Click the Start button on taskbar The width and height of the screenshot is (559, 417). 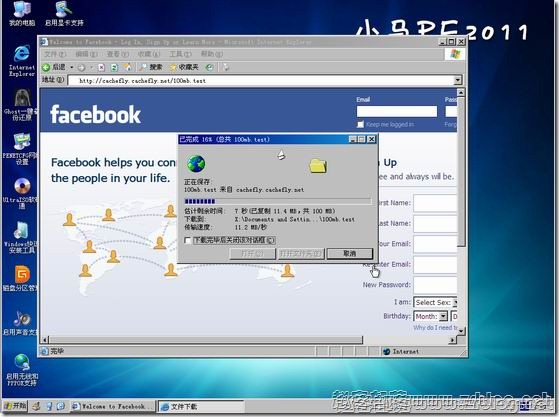point(15,406)
